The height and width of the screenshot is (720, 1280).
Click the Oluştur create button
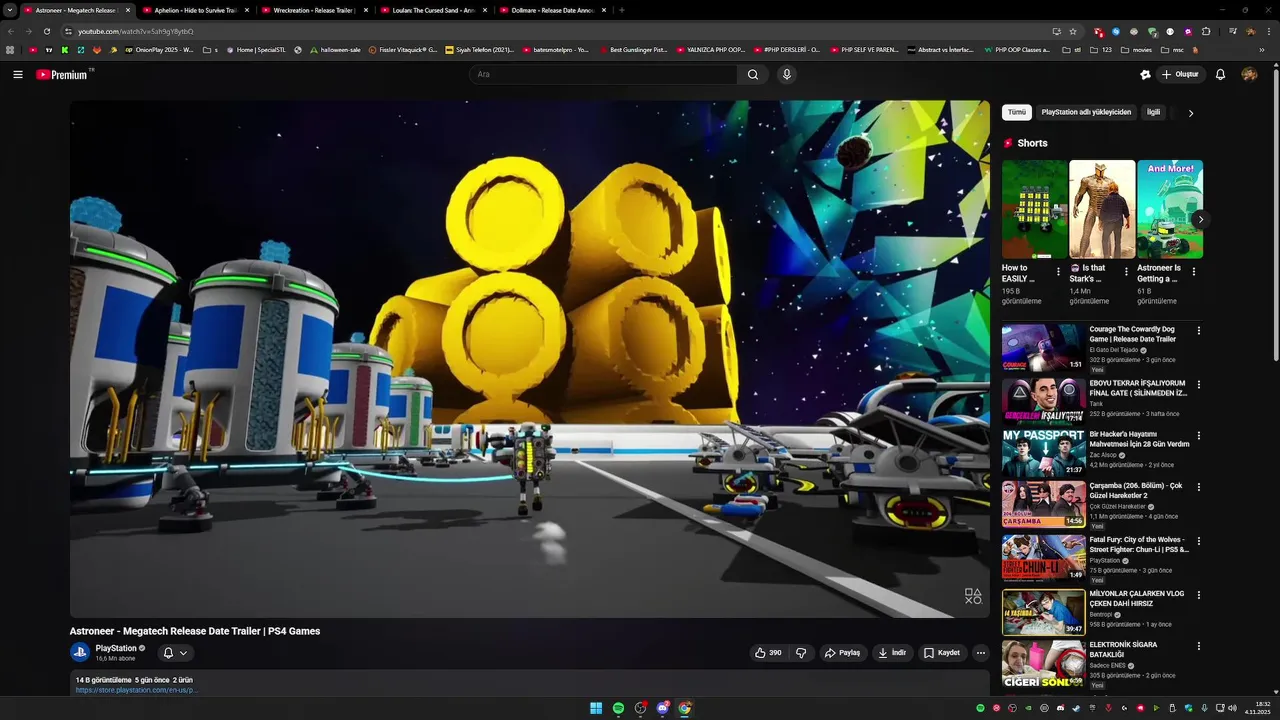click(x=1181, y=74)
